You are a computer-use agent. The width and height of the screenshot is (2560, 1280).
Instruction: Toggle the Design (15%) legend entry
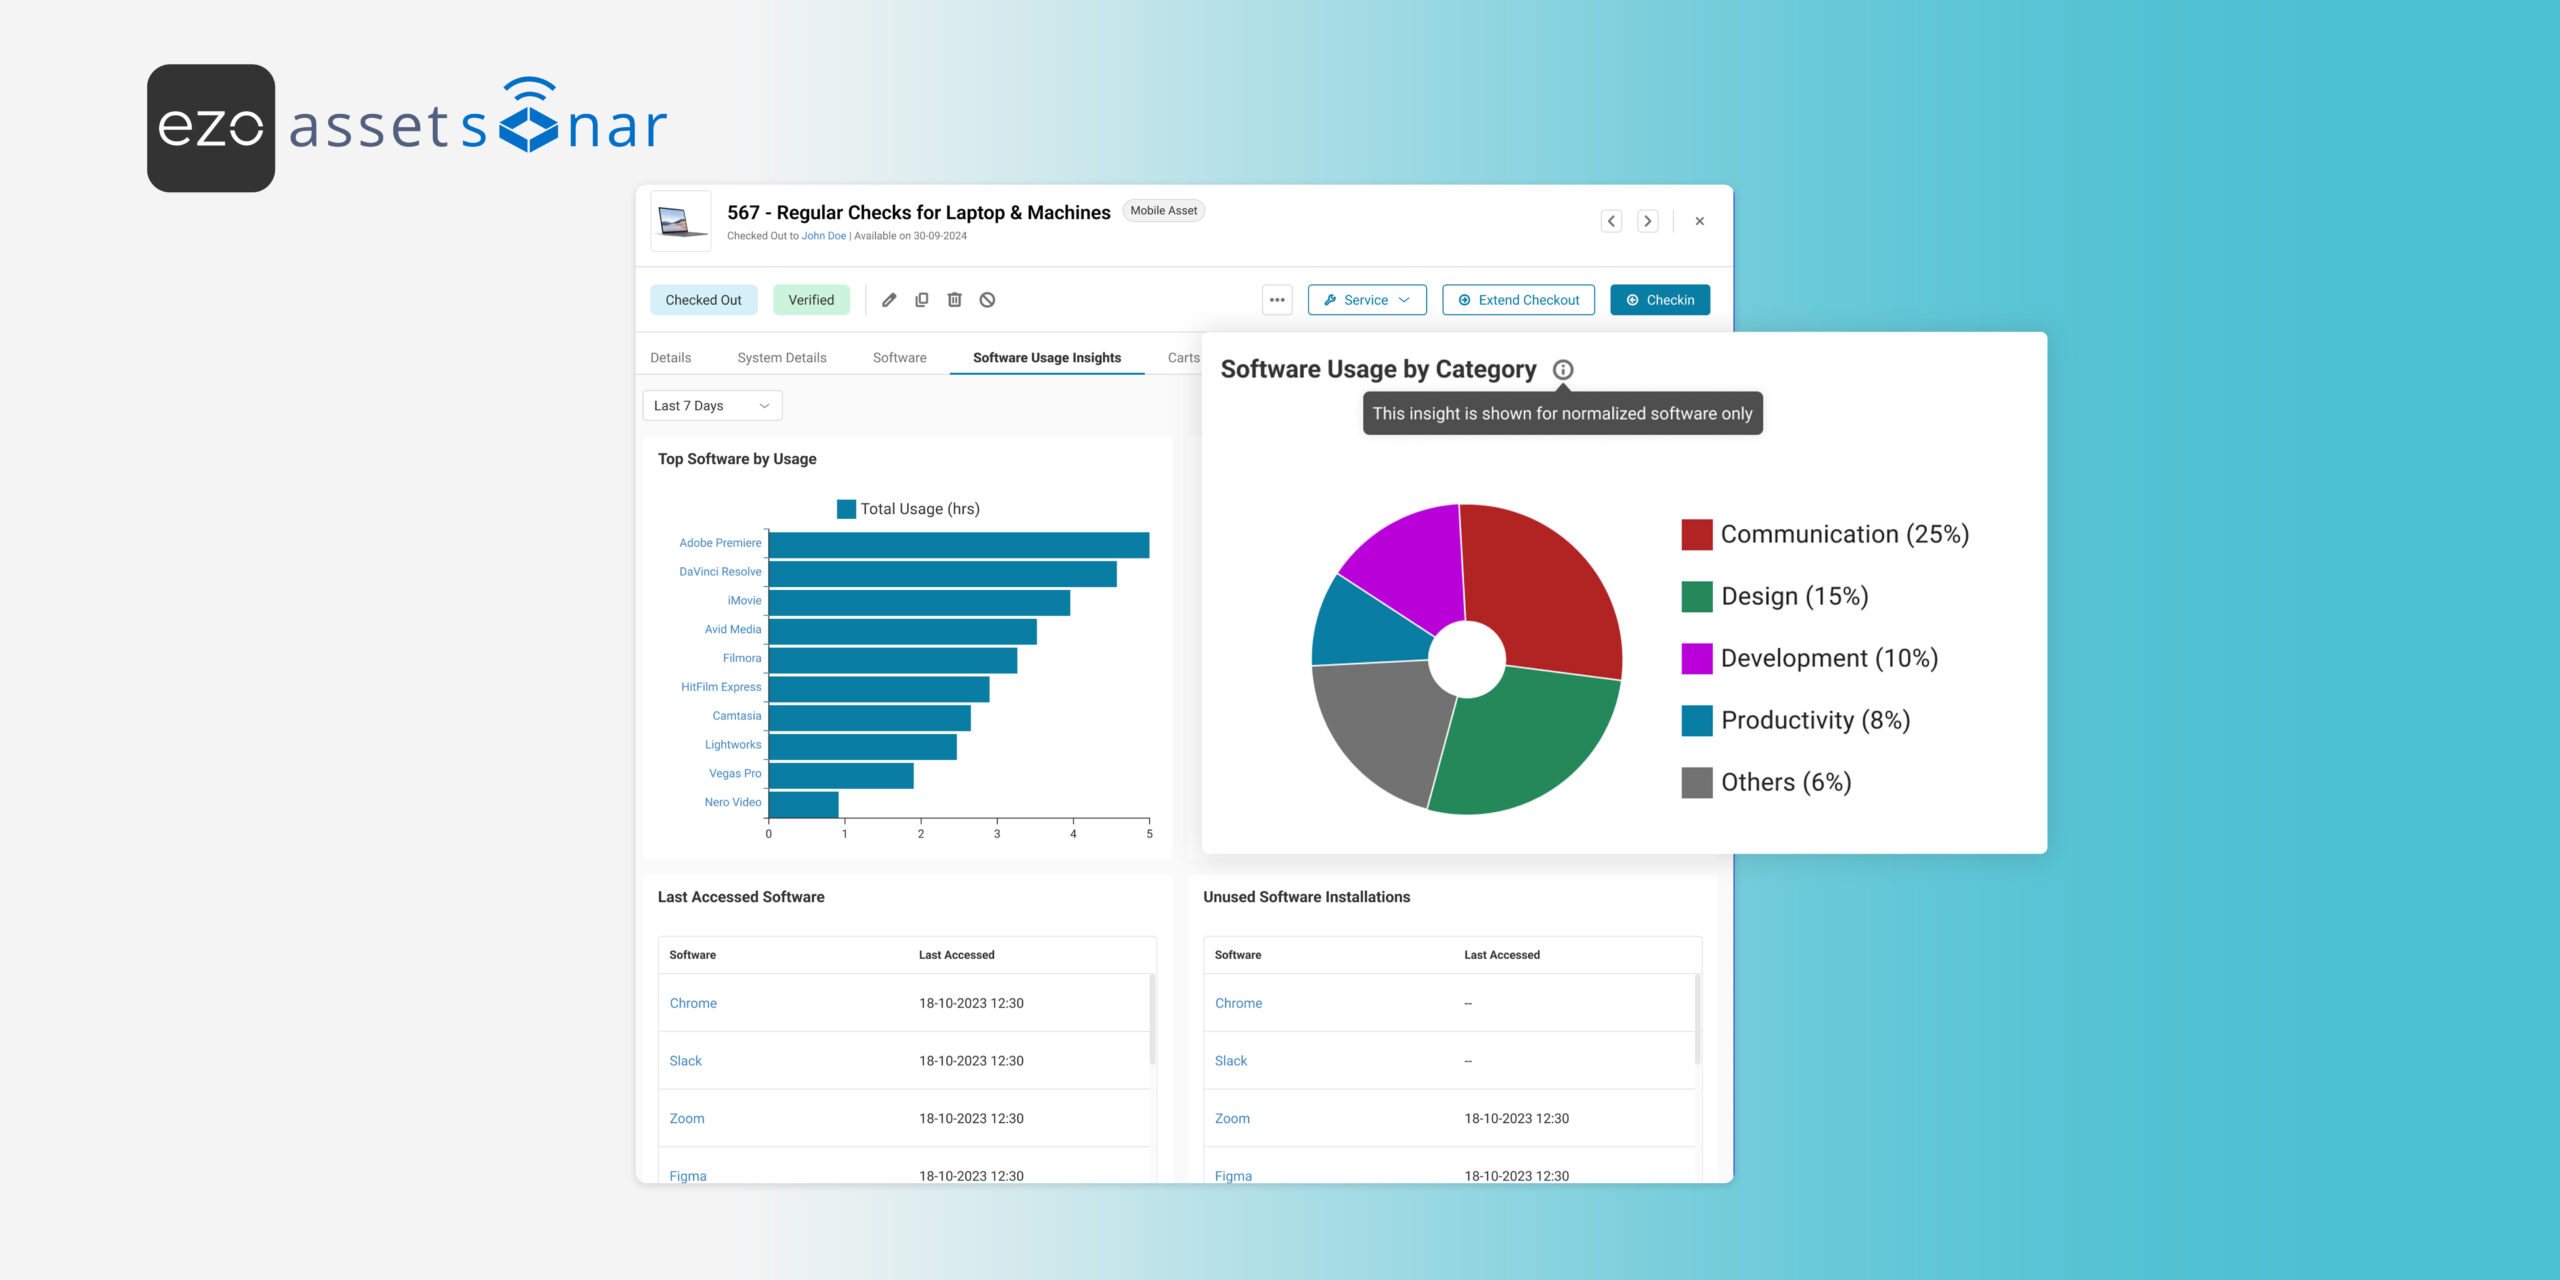(1775, 597)
